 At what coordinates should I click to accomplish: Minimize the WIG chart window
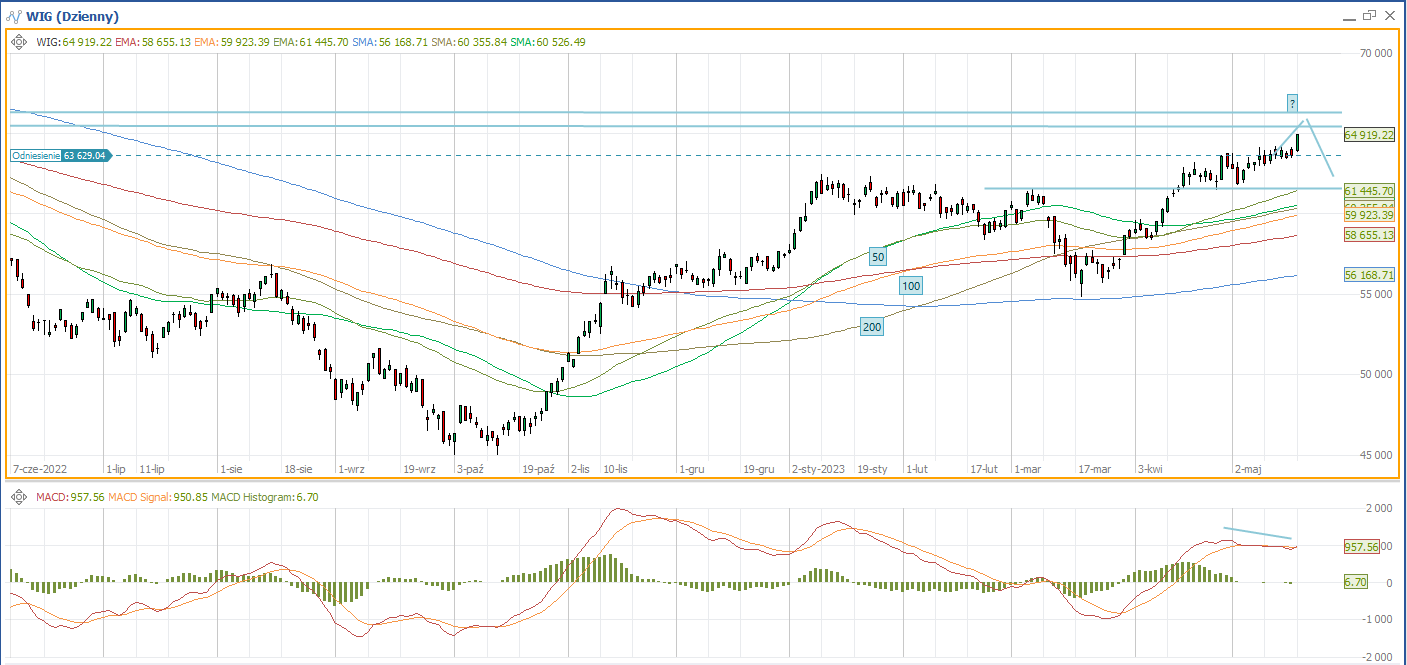[x=1345, y=15]
